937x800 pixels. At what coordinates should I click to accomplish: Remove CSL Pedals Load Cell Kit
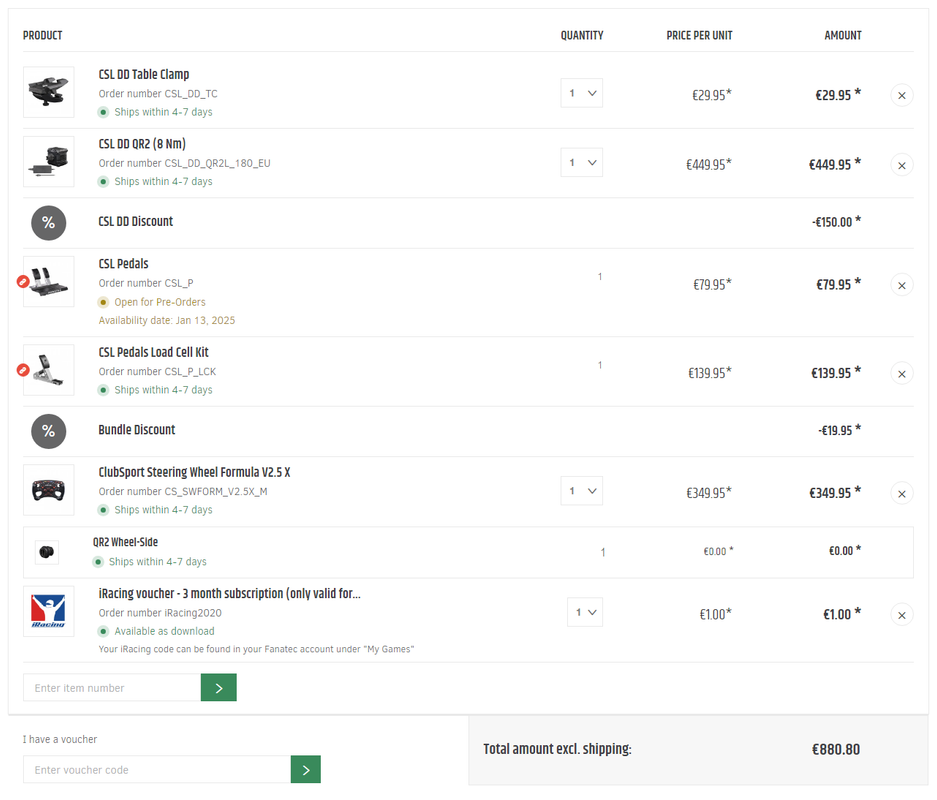click(901, 374)
